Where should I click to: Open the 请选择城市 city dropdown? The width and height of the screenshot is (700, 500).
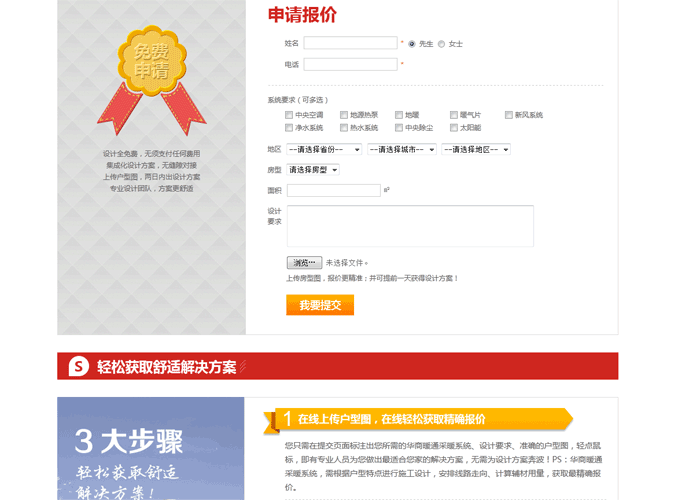(401, 150)
